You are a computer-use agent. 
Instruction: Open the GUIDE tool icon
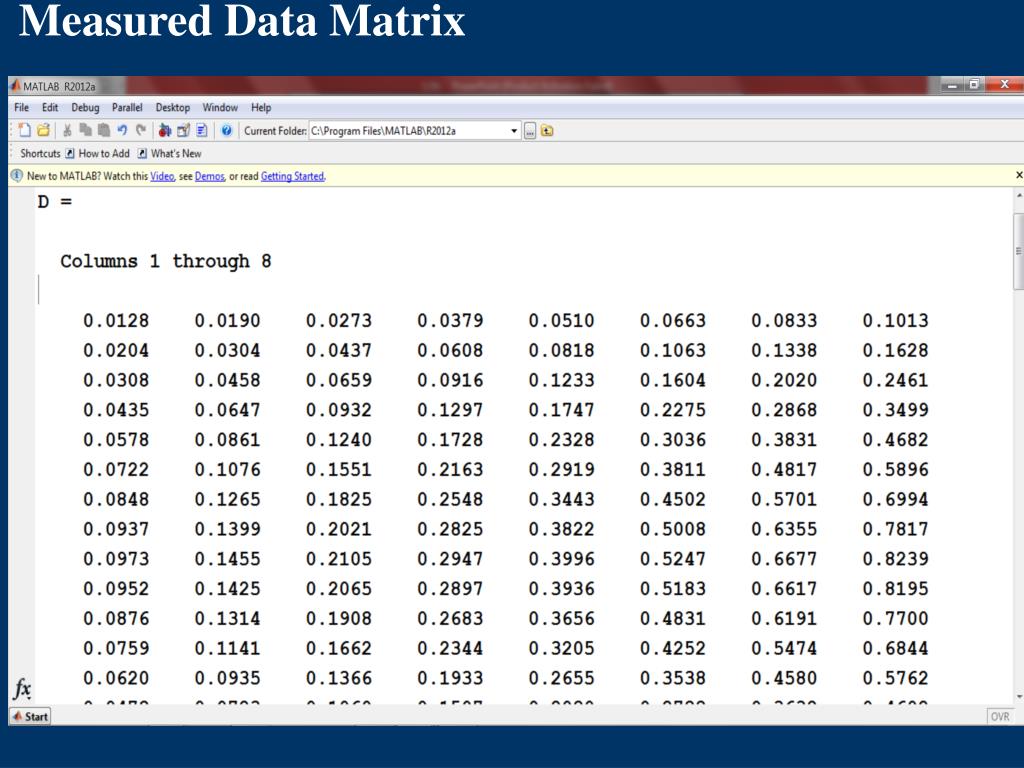tap(184, 131)
